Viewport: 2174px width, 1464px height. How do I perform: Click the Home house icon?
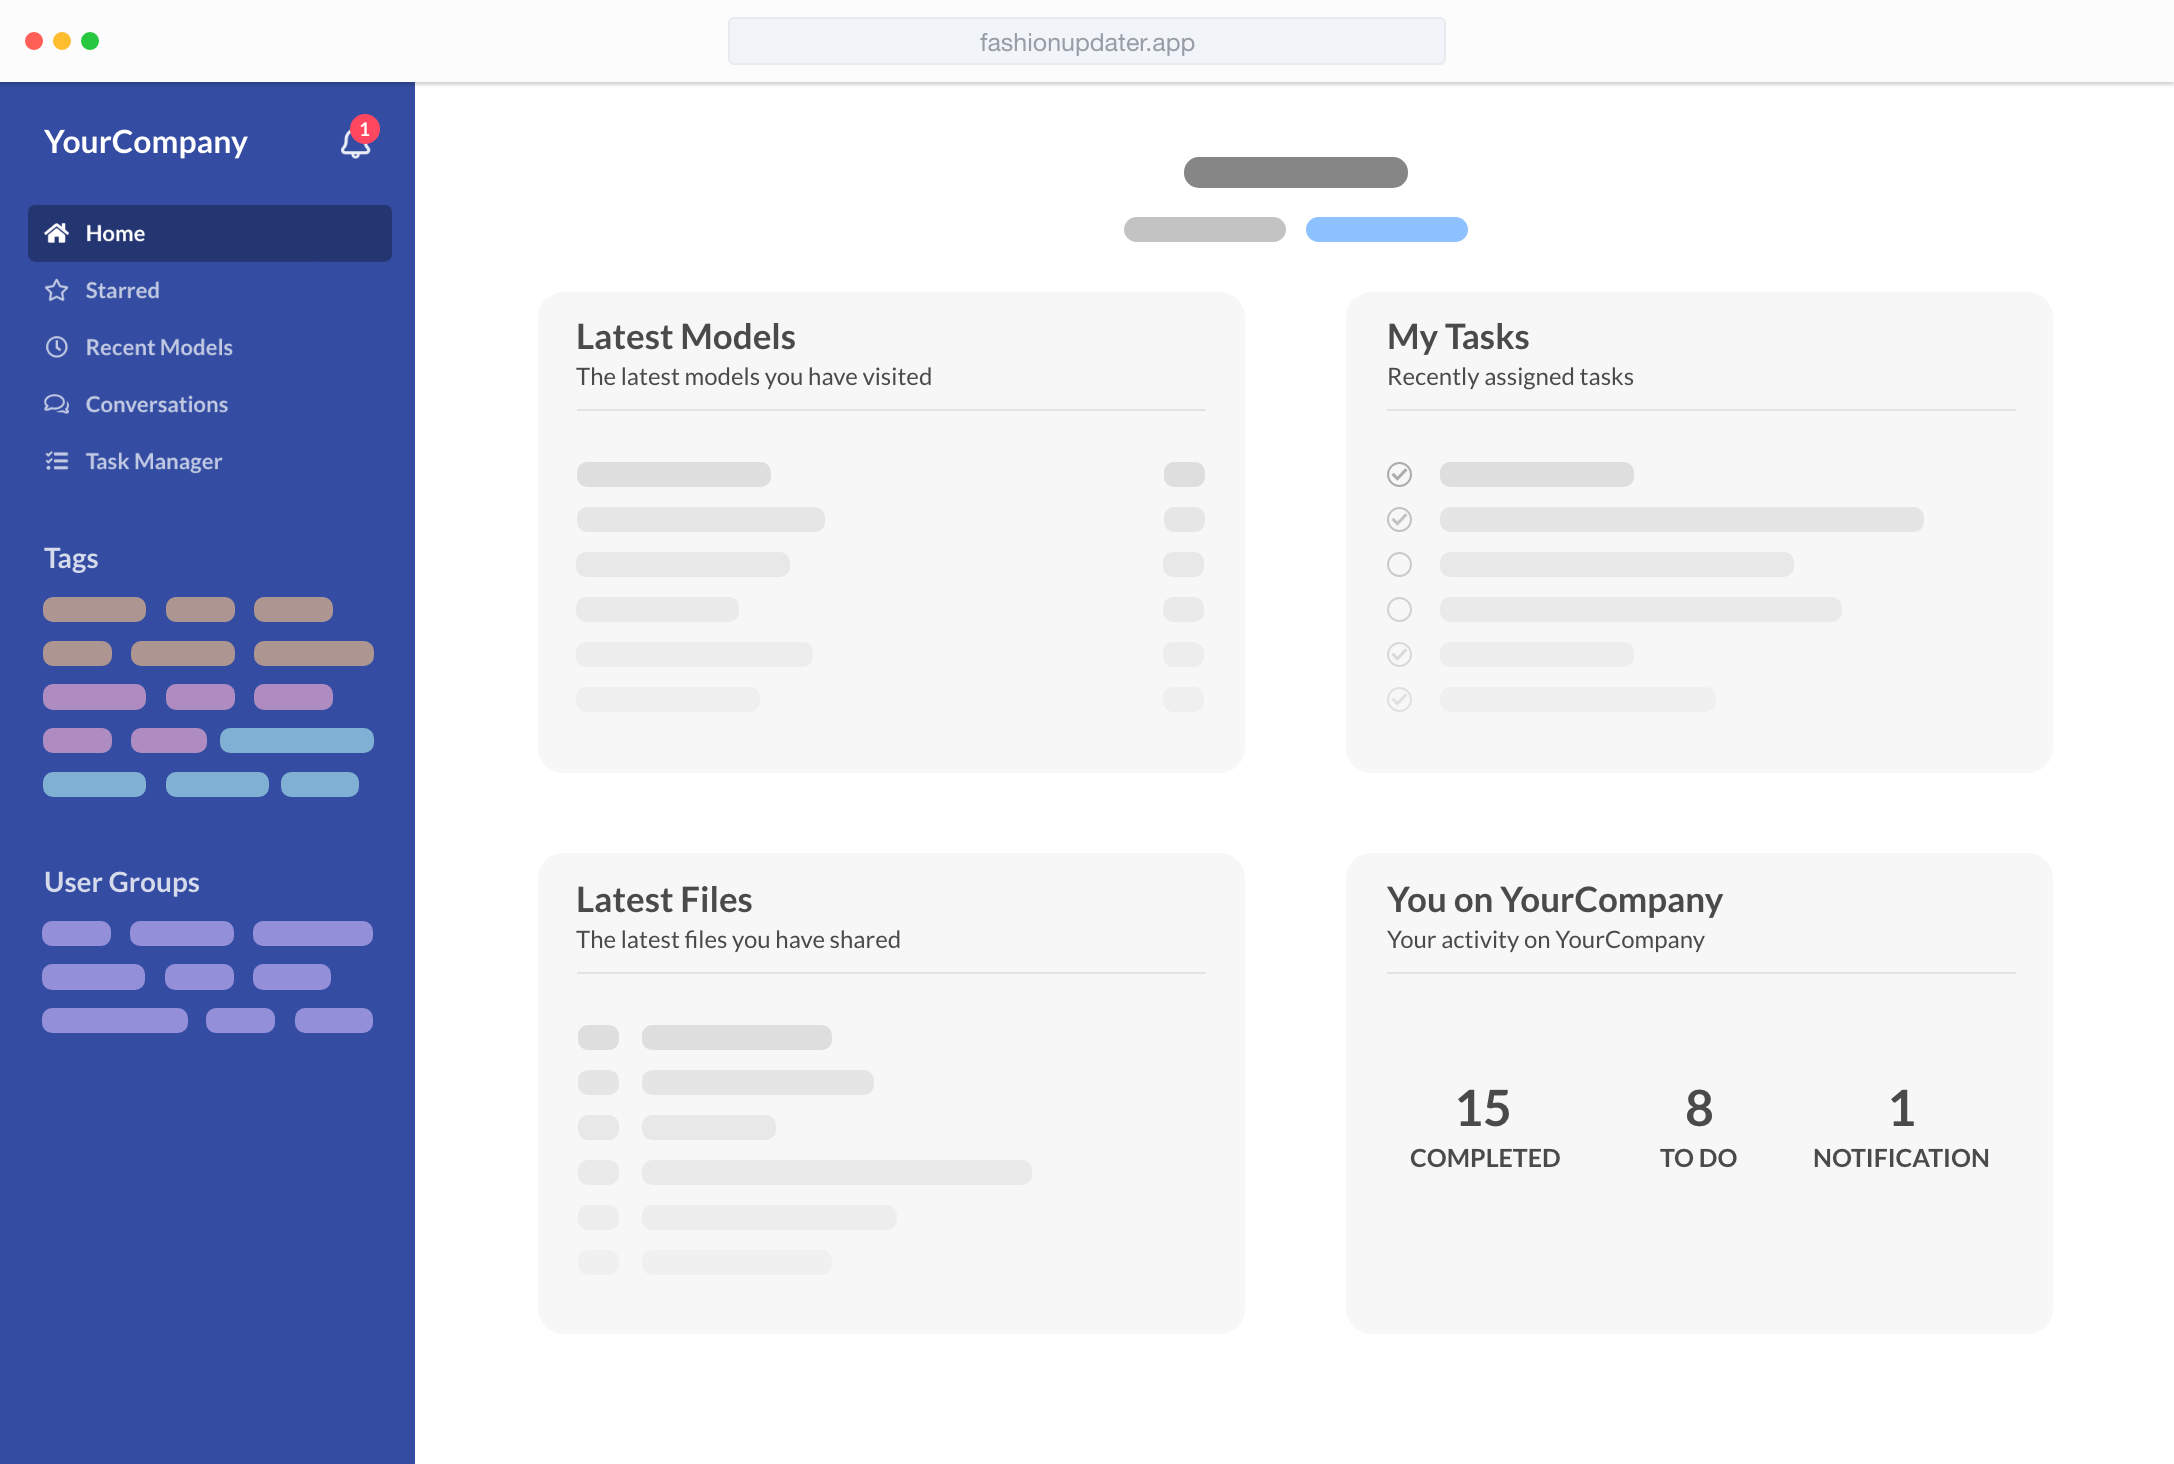57,233
